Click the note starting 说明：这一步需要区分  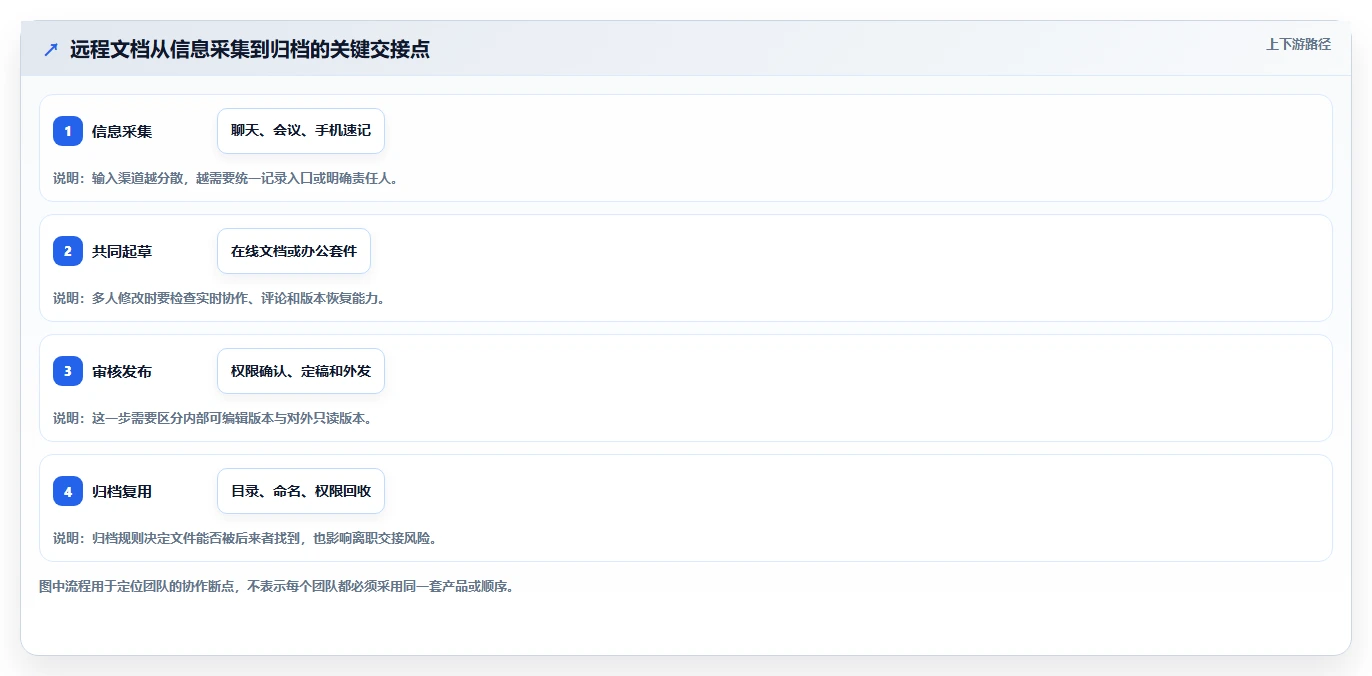point(213,418)
